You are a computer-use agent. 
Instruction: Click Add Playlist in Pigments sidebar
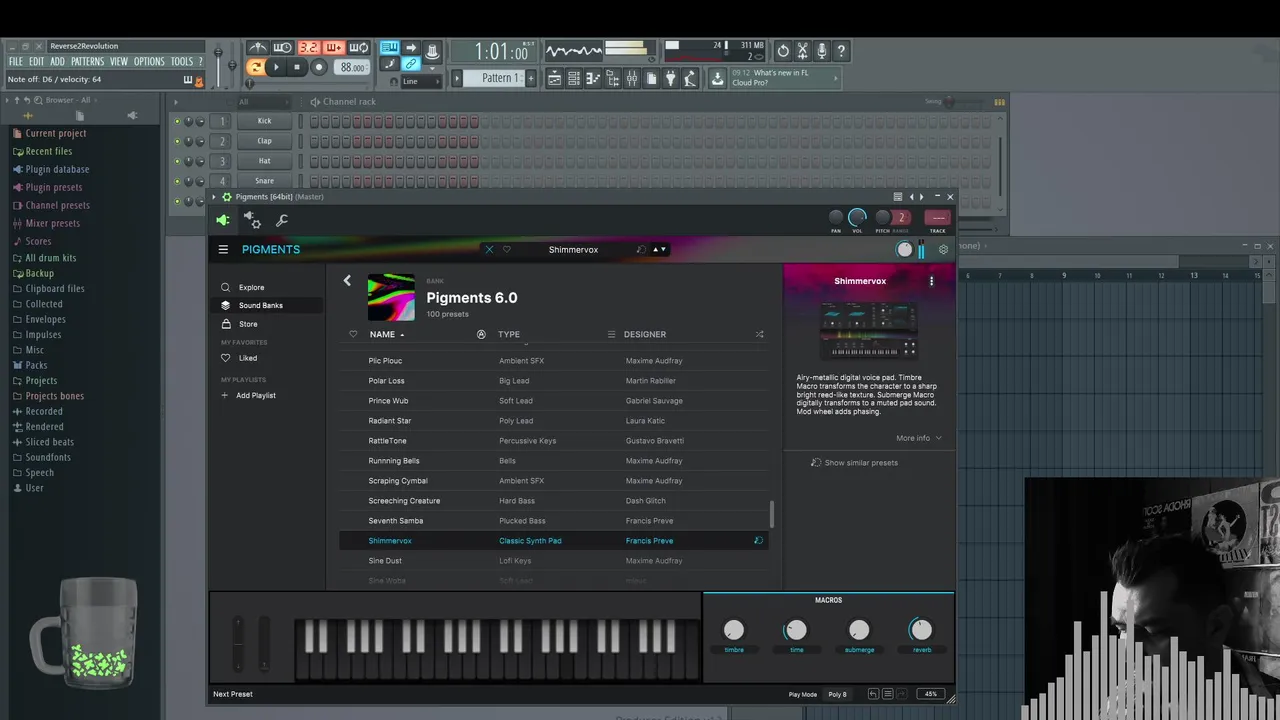click(x=248, y=395)
